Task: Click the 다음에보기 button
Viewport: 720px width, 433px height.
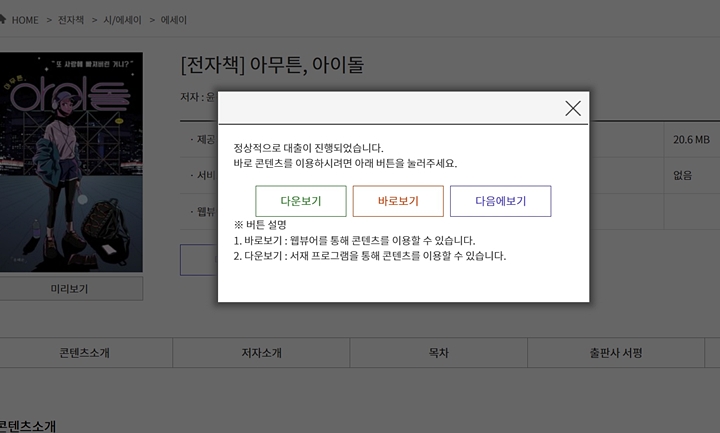Action: [501, 201]
